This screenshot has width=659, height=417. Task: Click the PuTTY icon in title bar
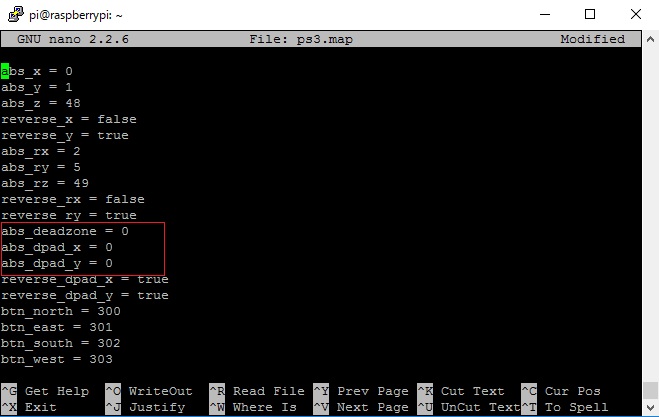tap(16, 15)
